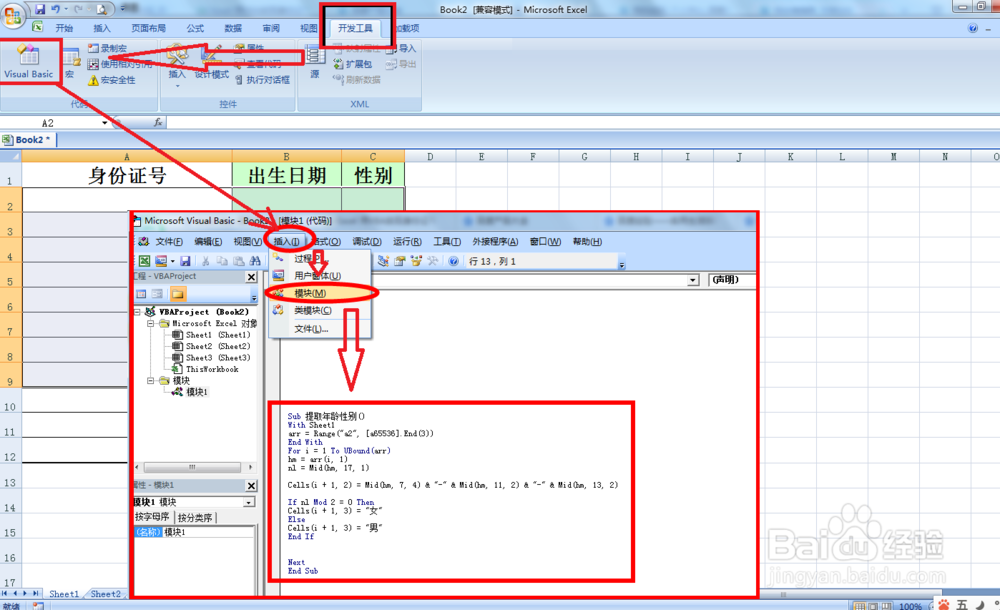Open the Visual Basic editor button
Viewport: 1000px width, 610px height.
pyautogui.click(x=29, y=61)
